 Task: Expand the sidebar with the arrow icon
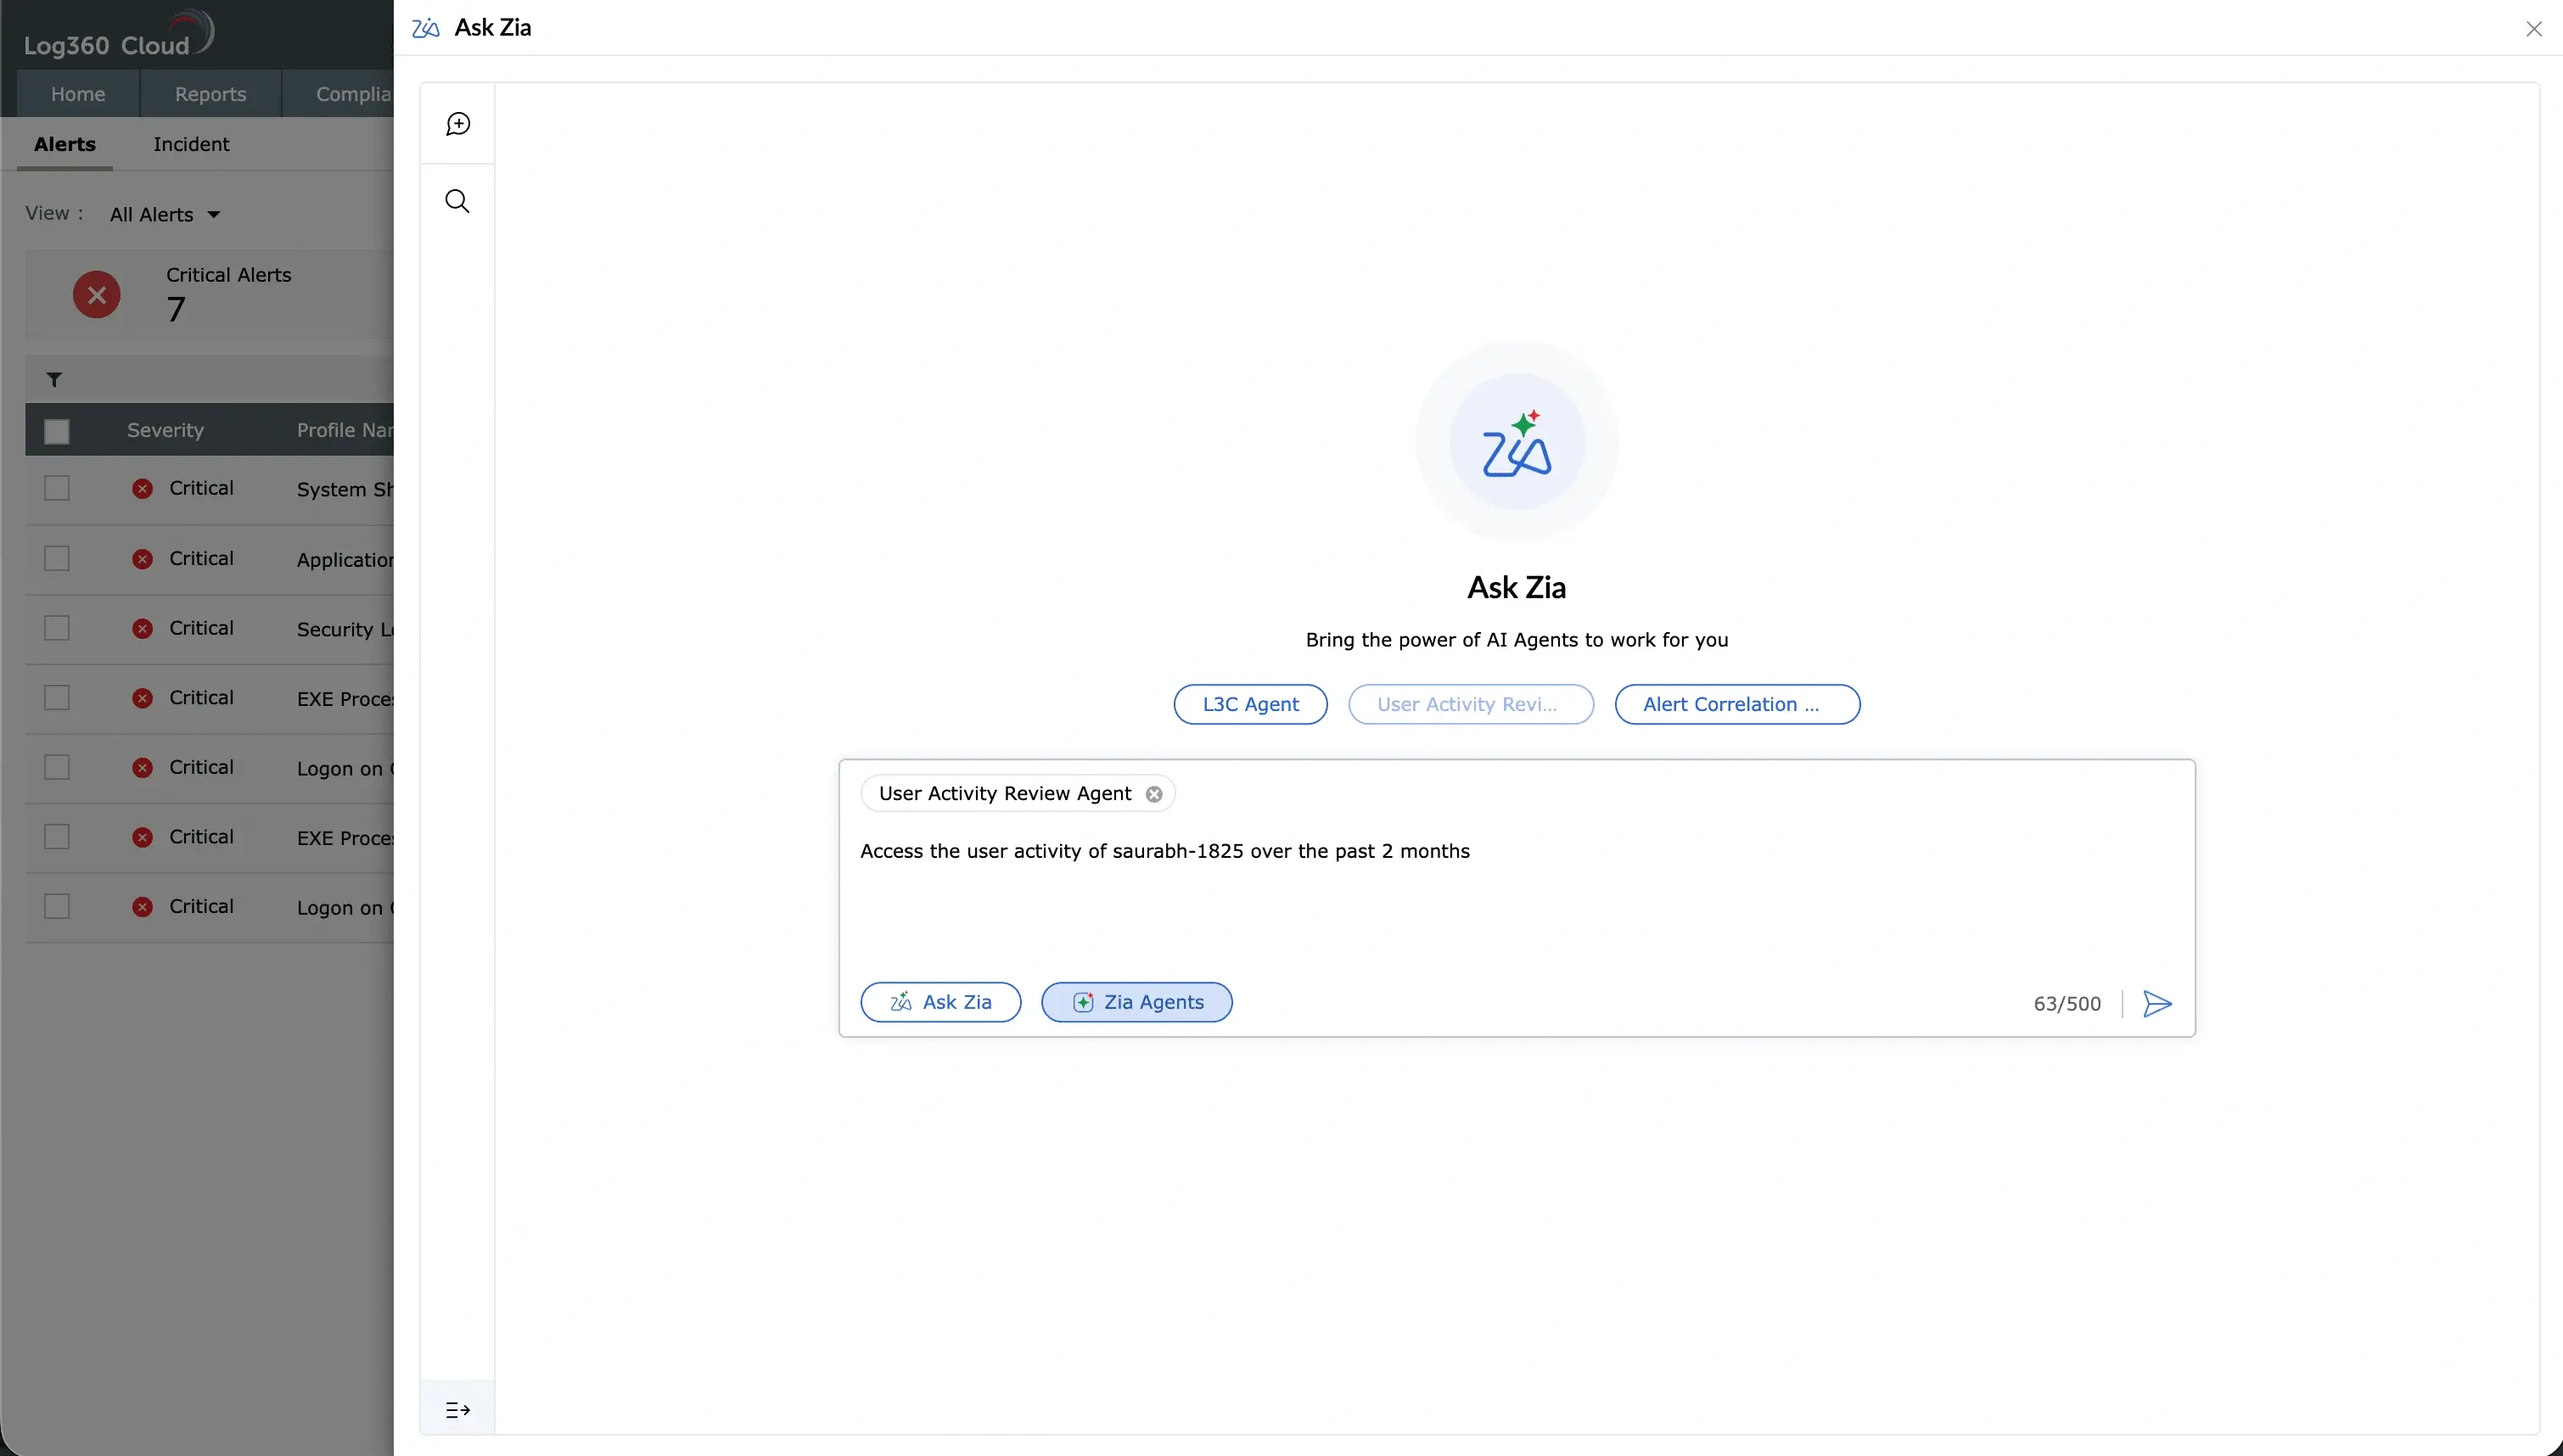click(x=457, y=1410)
